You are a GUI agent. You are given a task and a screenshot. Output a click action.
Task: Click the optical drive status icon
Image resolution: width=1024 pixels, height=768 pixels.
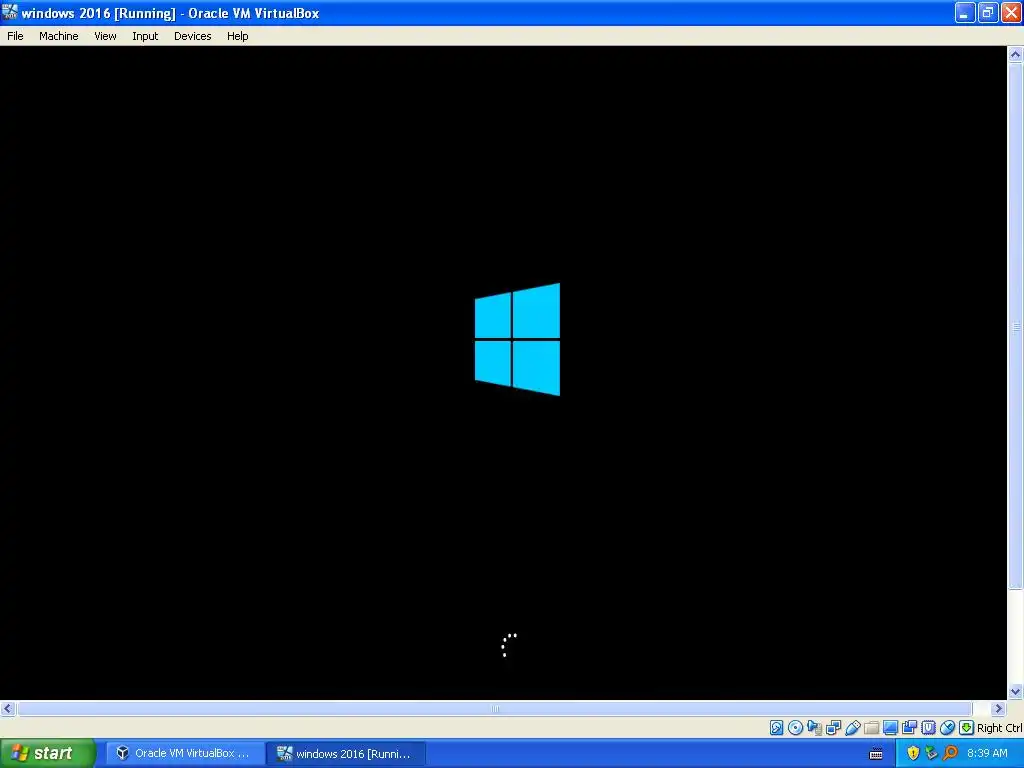(795, 728)
